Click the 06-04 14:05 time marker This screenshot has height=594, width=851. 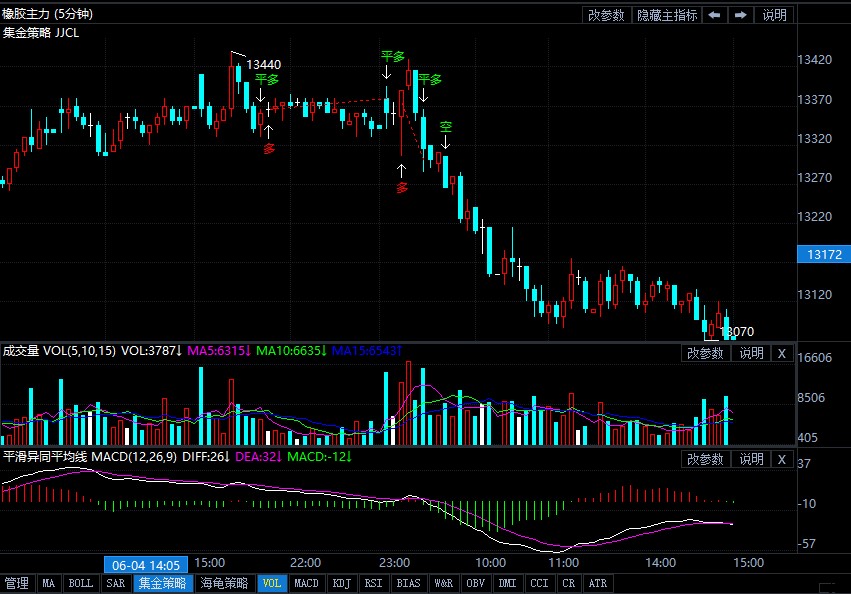coord(146,564)
